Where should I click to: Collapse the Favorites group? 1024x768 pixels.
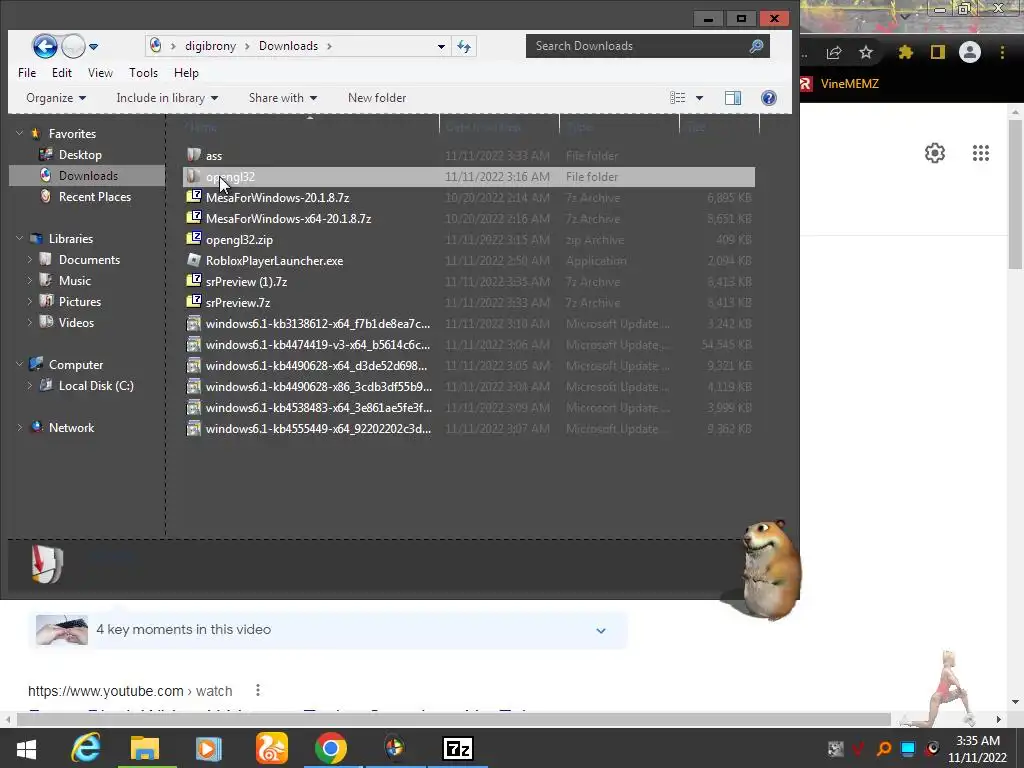[20, 133]
